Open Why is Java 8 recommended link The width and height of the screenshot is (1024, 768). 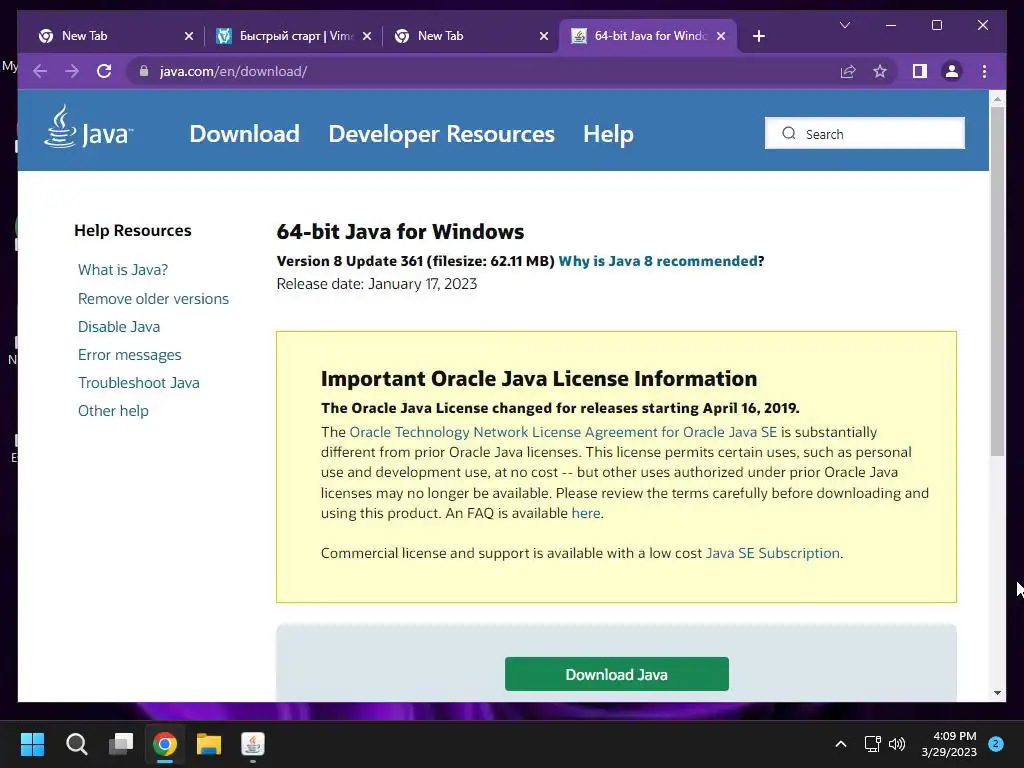658,261
